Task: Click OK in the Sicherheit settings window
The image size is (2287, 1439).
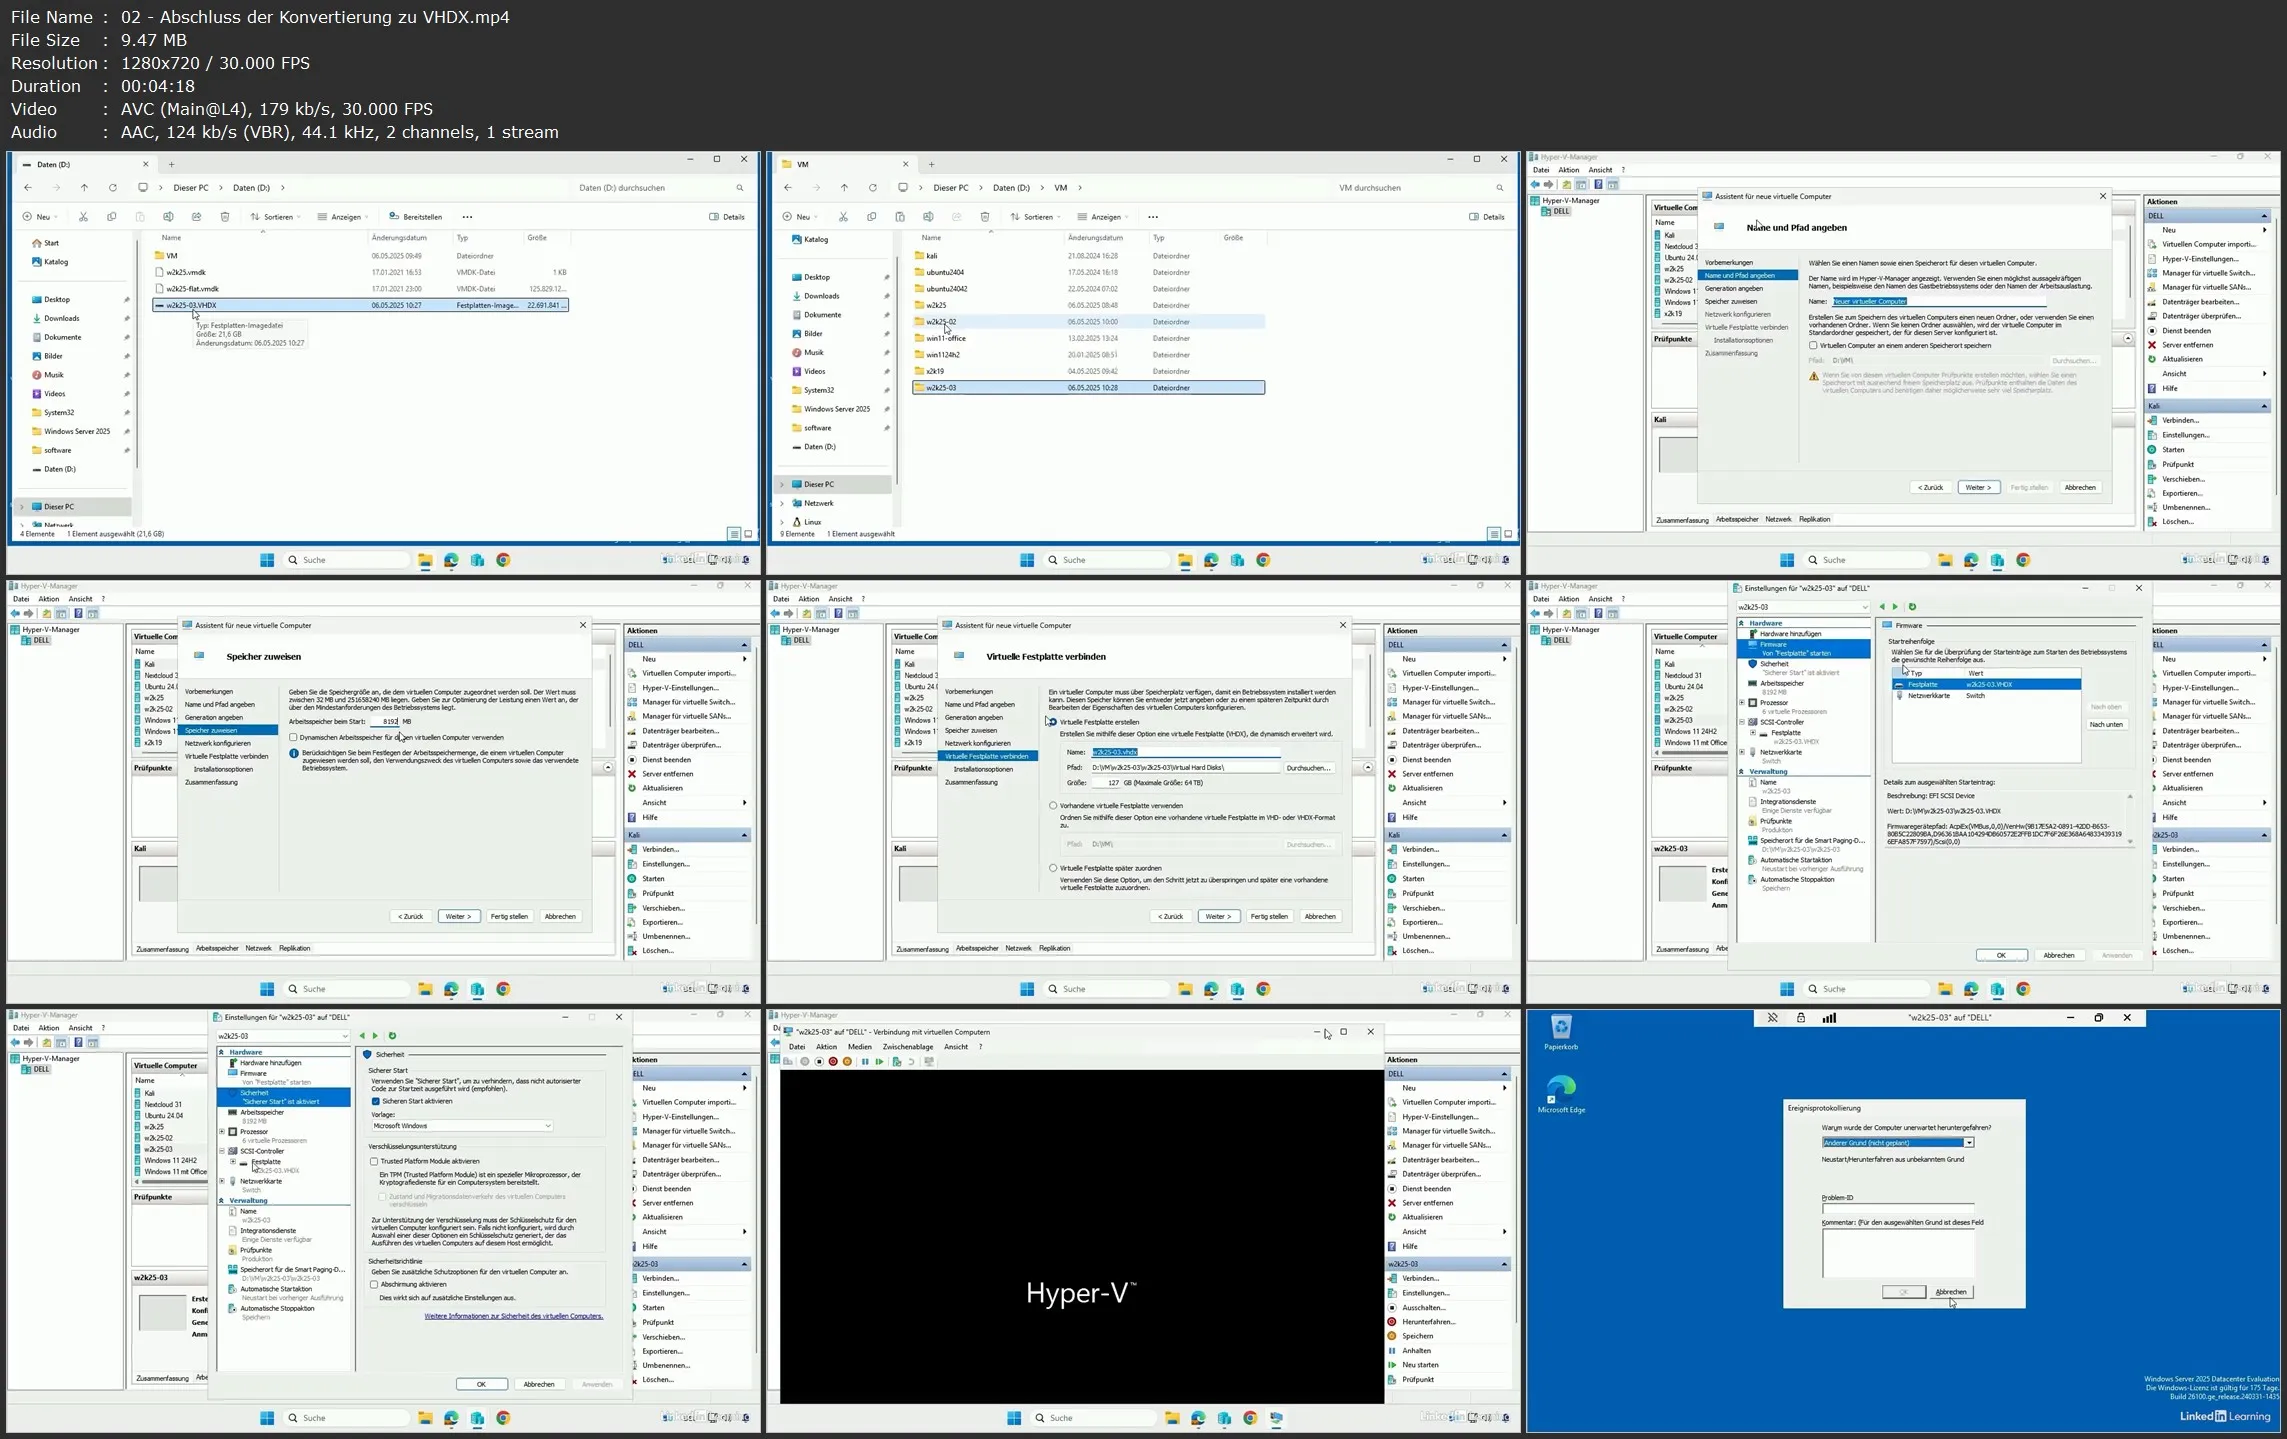Action: click(481, 1384)
